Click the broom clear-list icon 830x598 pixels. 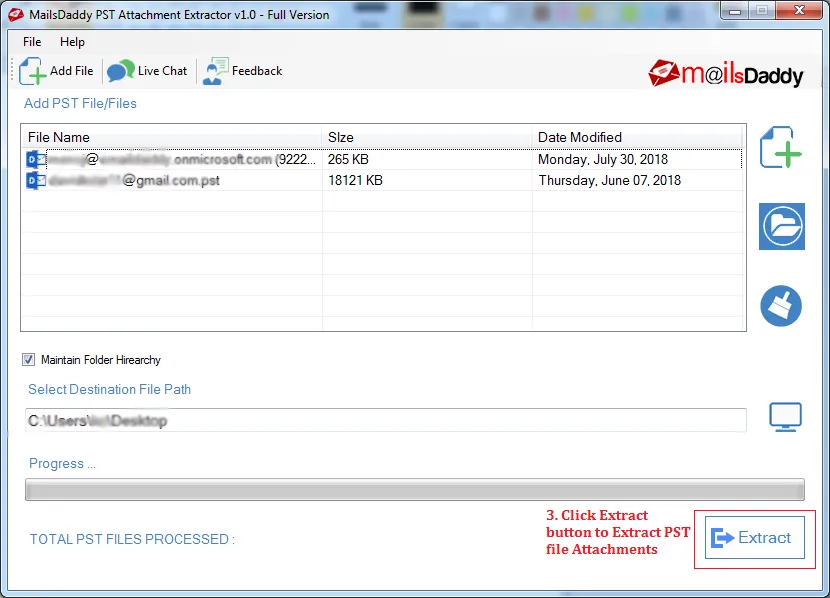(x=781, y=306)
